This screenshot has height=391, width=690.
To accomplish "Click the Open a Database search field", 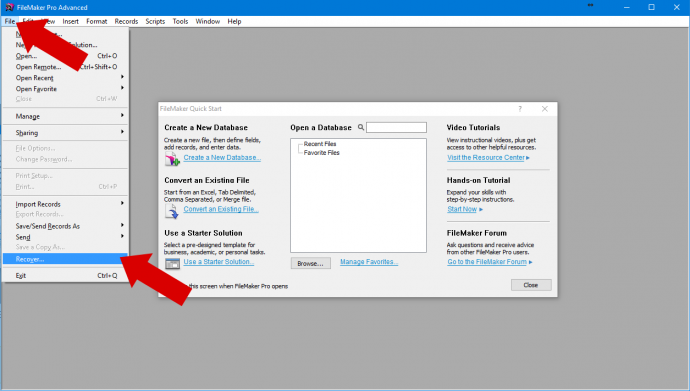I will (x=396, y=128).
